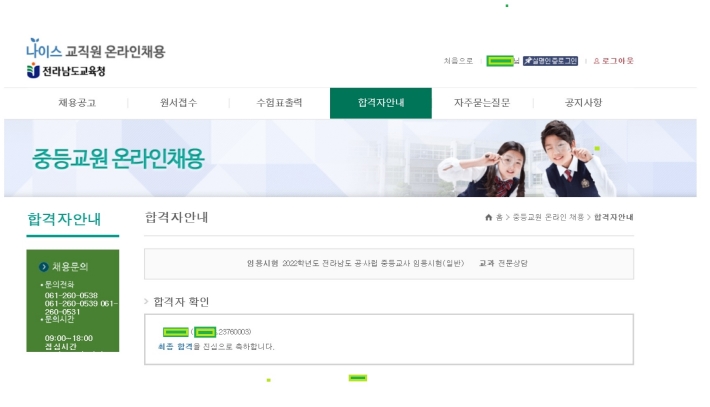Select the 합격자안내 active tab
The image size is (710, 407).
tap(381, 103)
